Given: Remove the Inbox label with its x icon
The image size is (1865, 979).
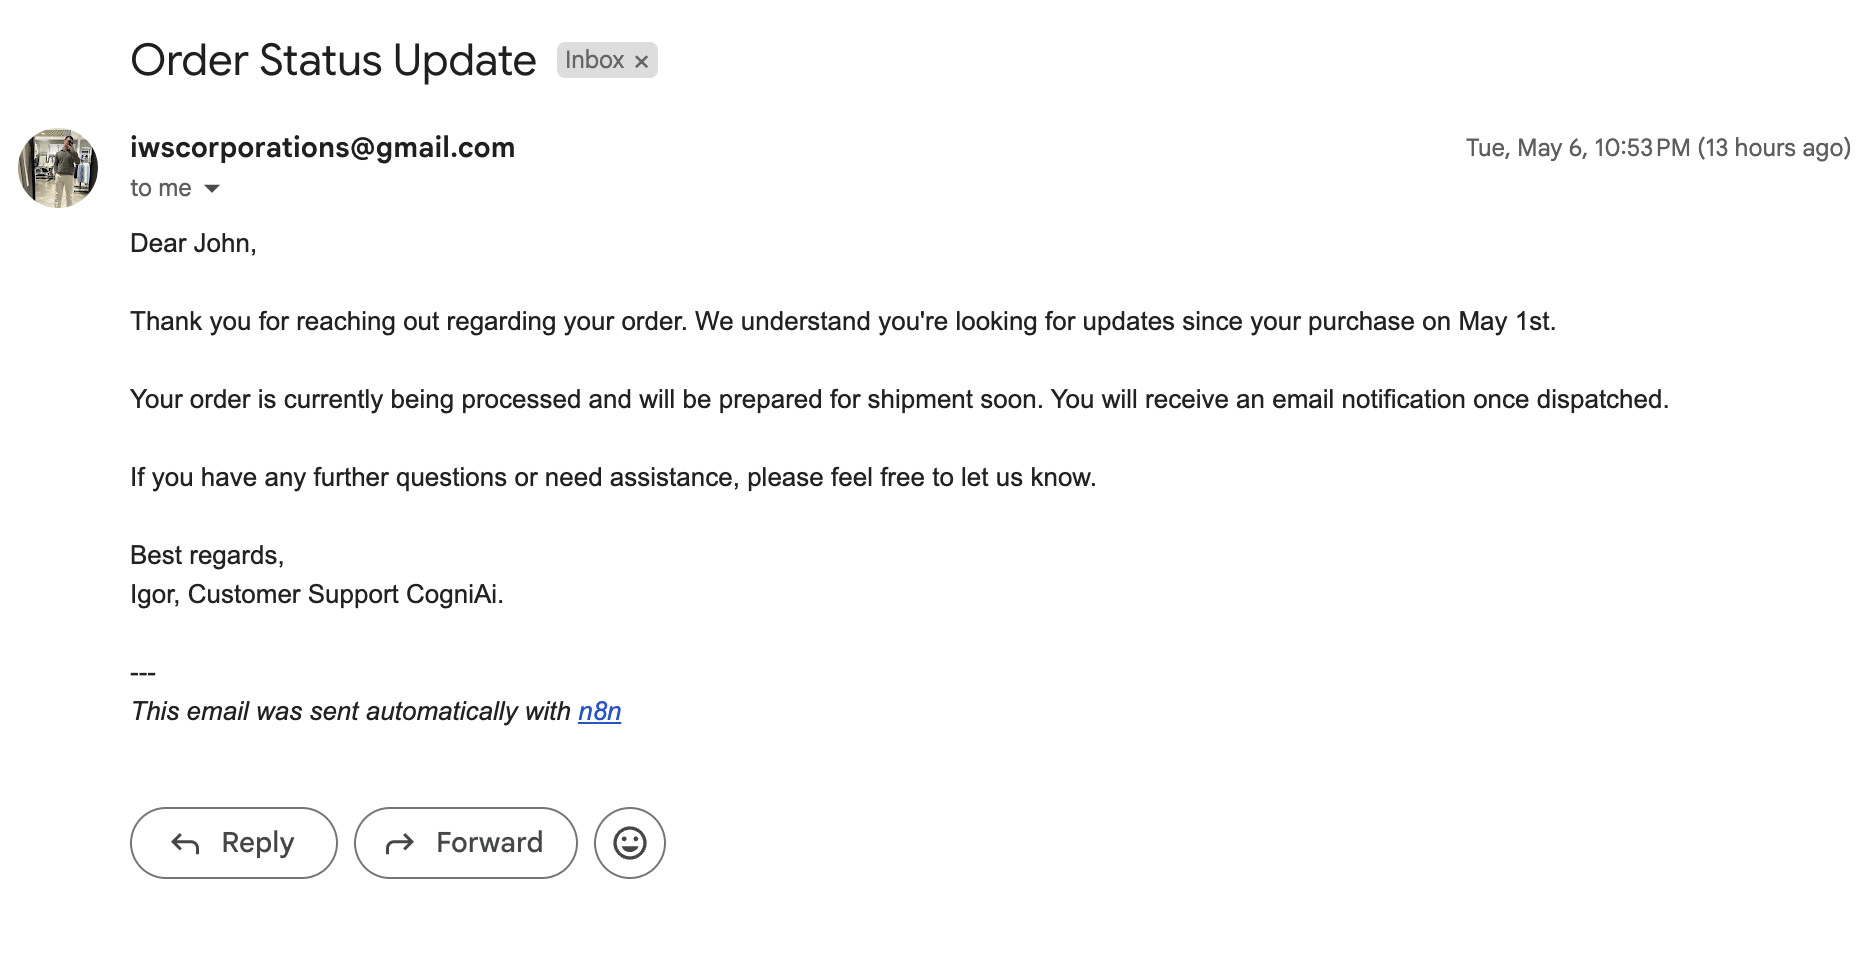Looking at the screenshot, I should [642, 62].
